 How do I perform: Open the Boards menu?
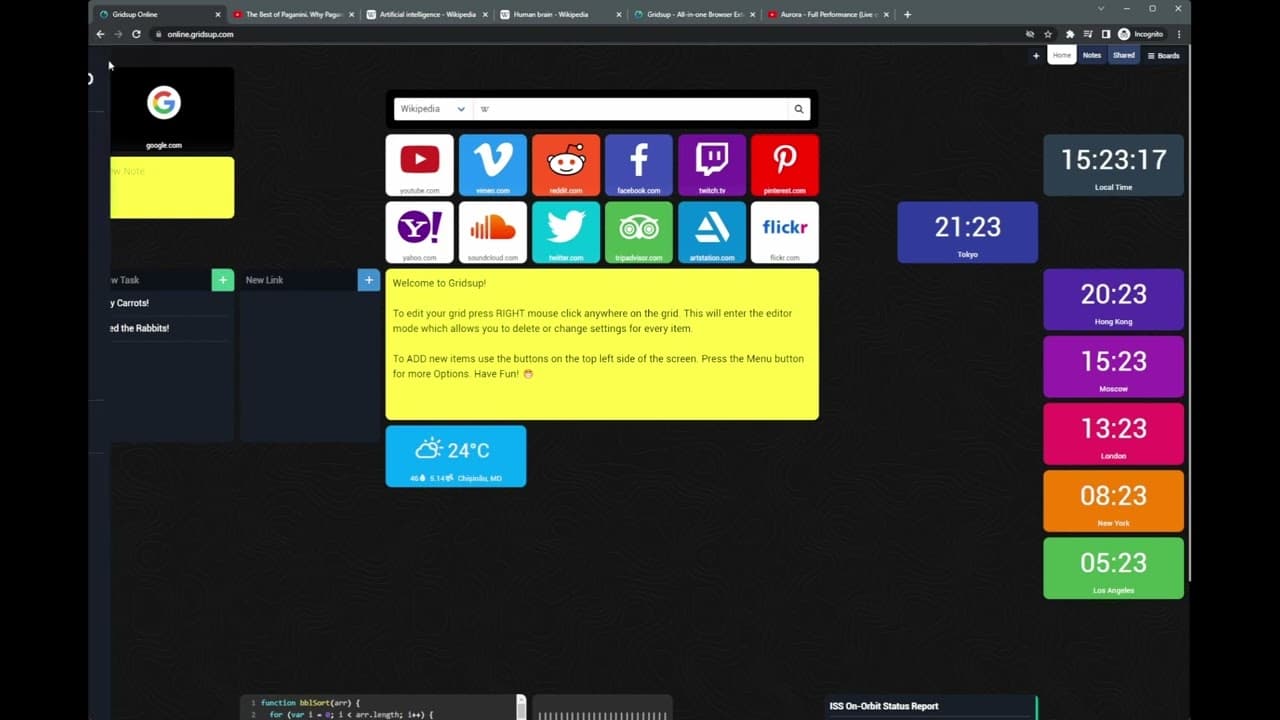(x=1163, y=56)
